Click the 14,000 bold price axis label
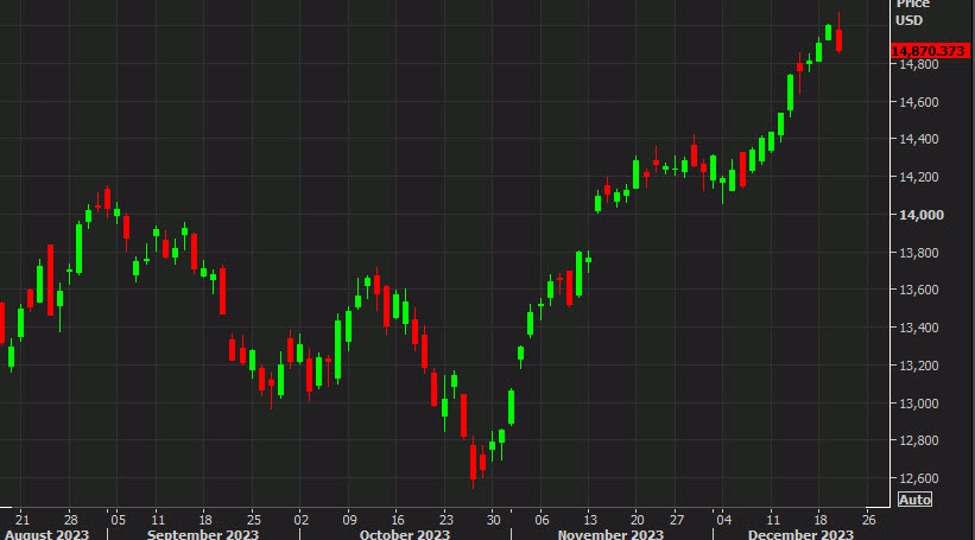975x540 pixels. click(x=921, y=215)
